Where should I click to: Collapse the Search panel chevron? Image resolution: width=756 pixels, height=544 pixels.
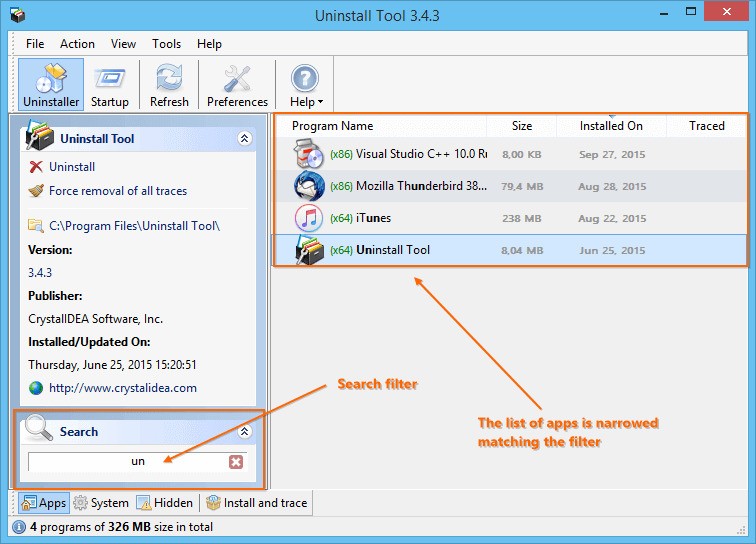244,431
